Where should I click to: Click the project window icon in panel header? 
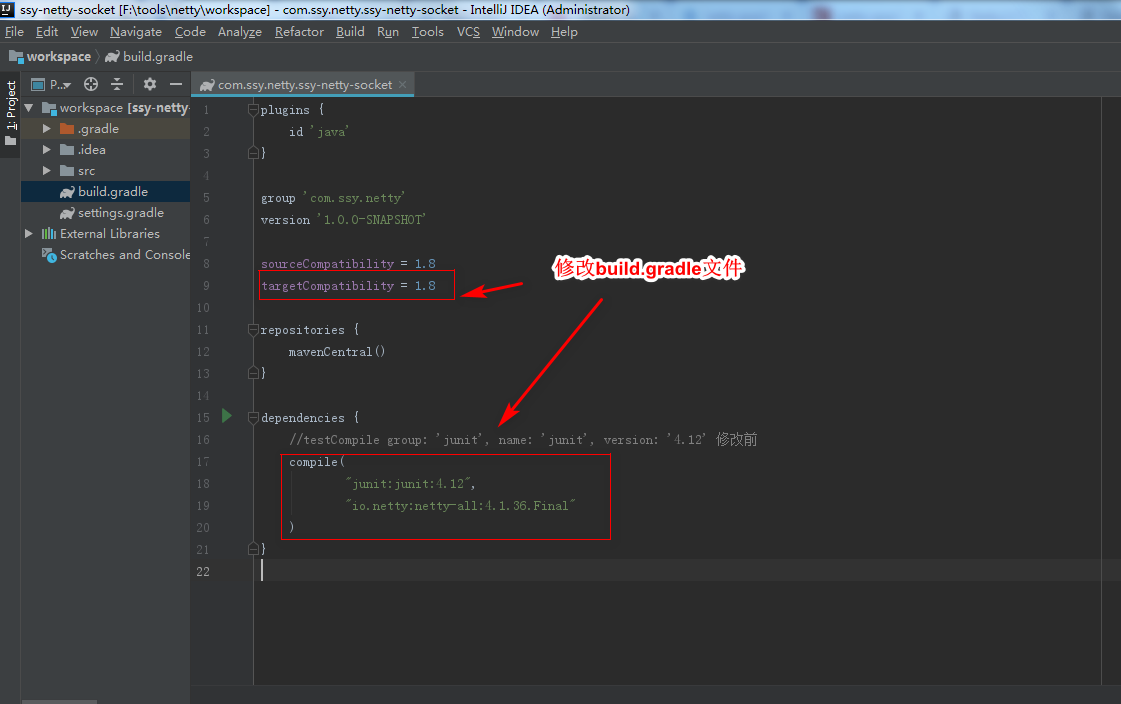tap(38, 85)
